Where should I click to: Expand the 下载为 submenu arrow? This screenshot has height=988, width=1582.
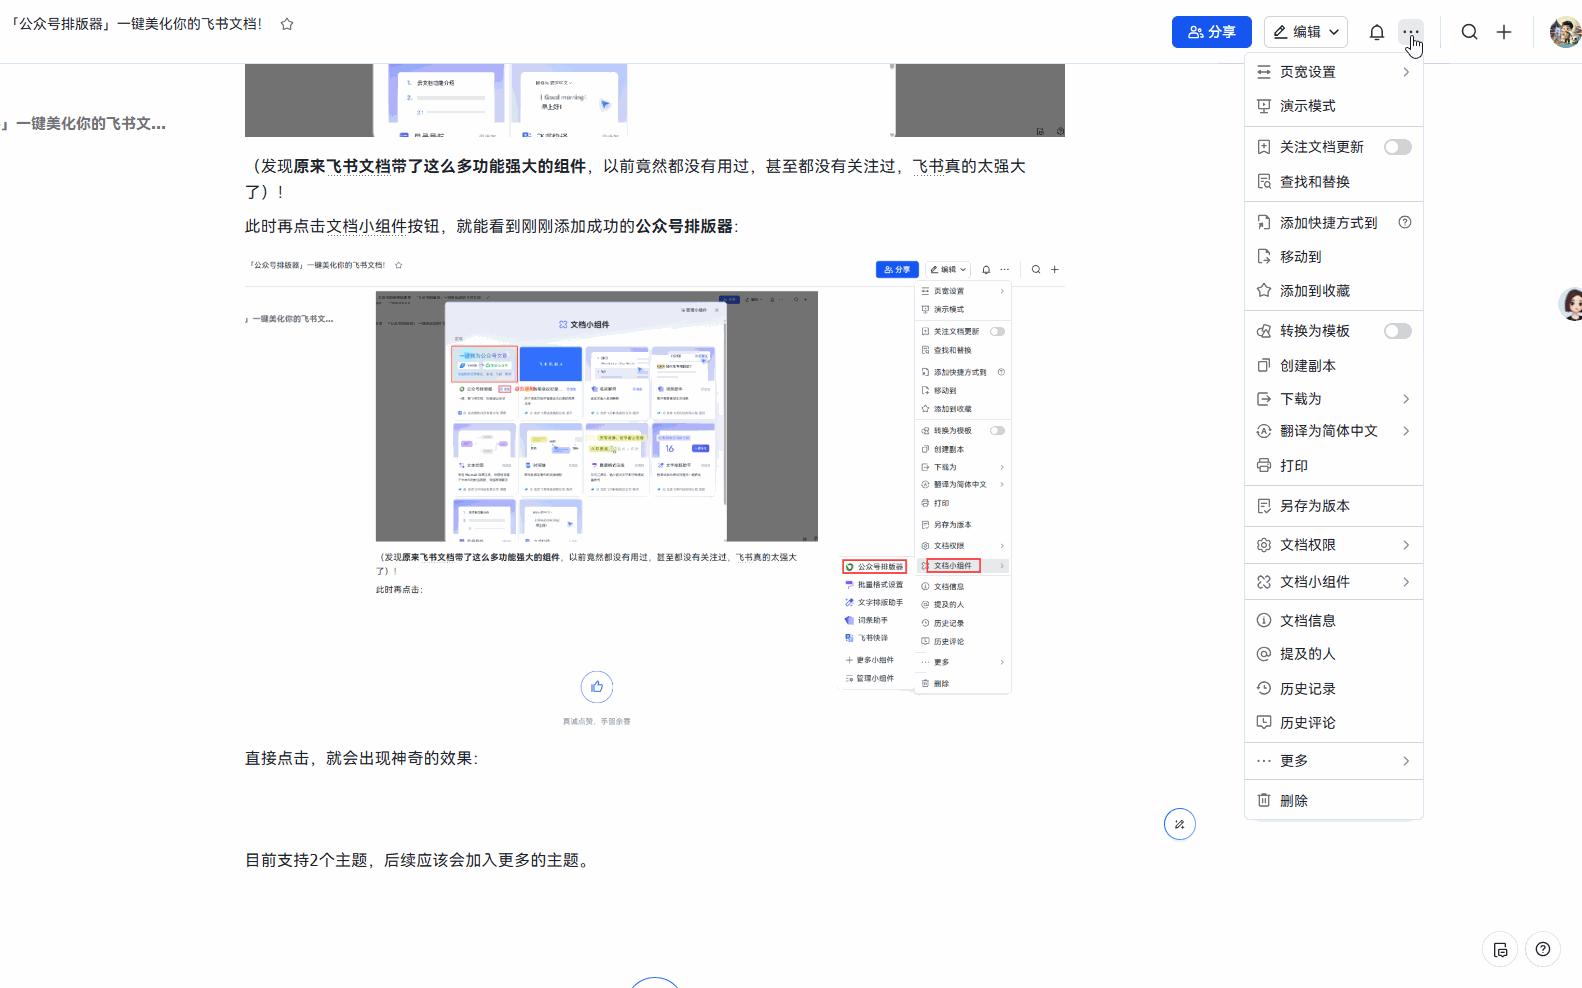point(1406,399)
